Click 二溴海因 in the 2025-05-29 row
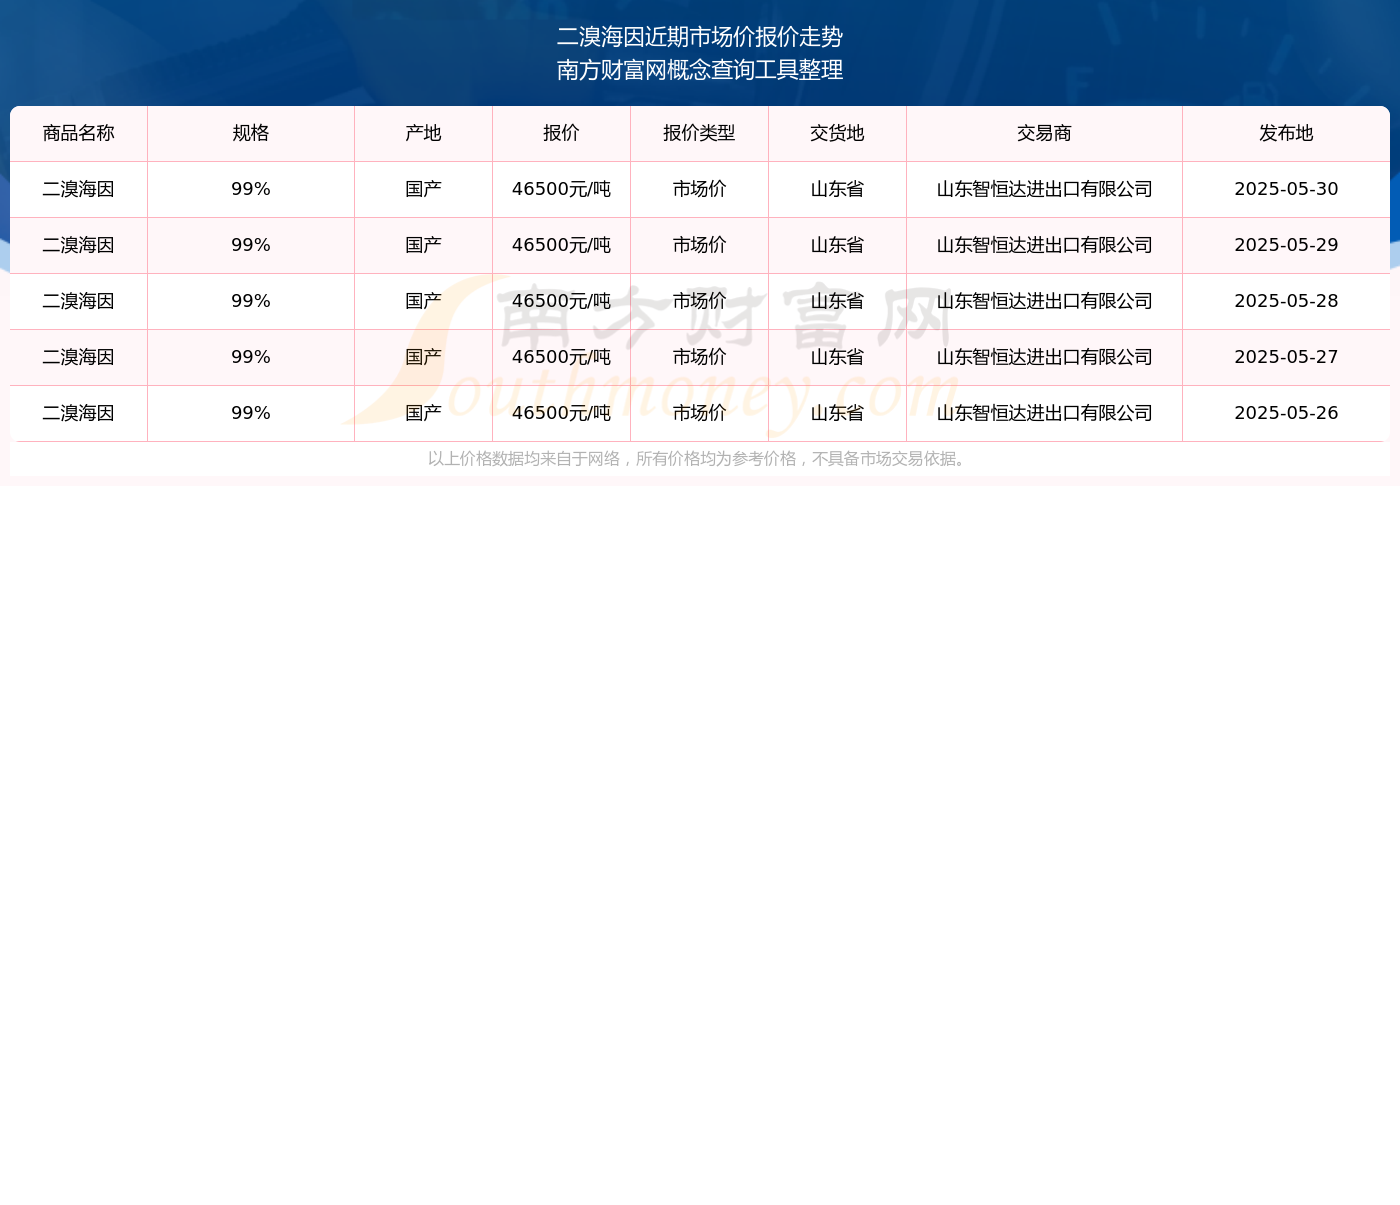 79,245
